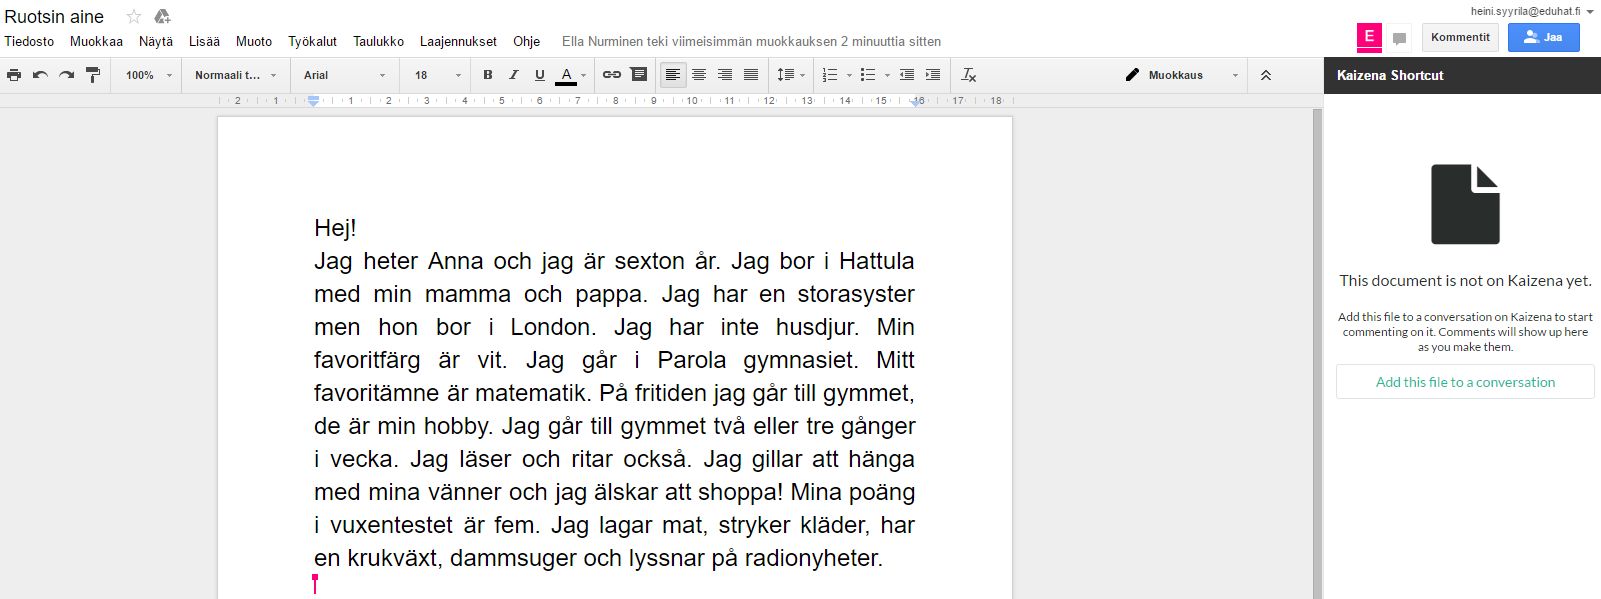Undo the last edit with the undo arrow
The image size is (1601, 599).
tap(40, 75)
